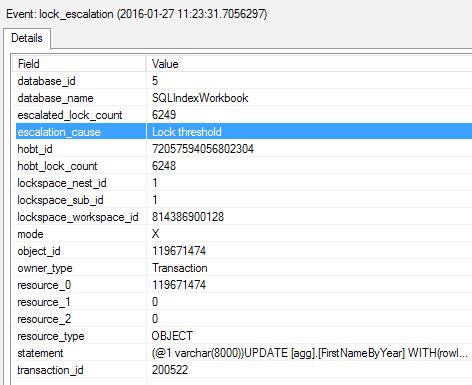Click the Value column header
The height and width of the screenshot is (385, 472).
coord(309,64)
